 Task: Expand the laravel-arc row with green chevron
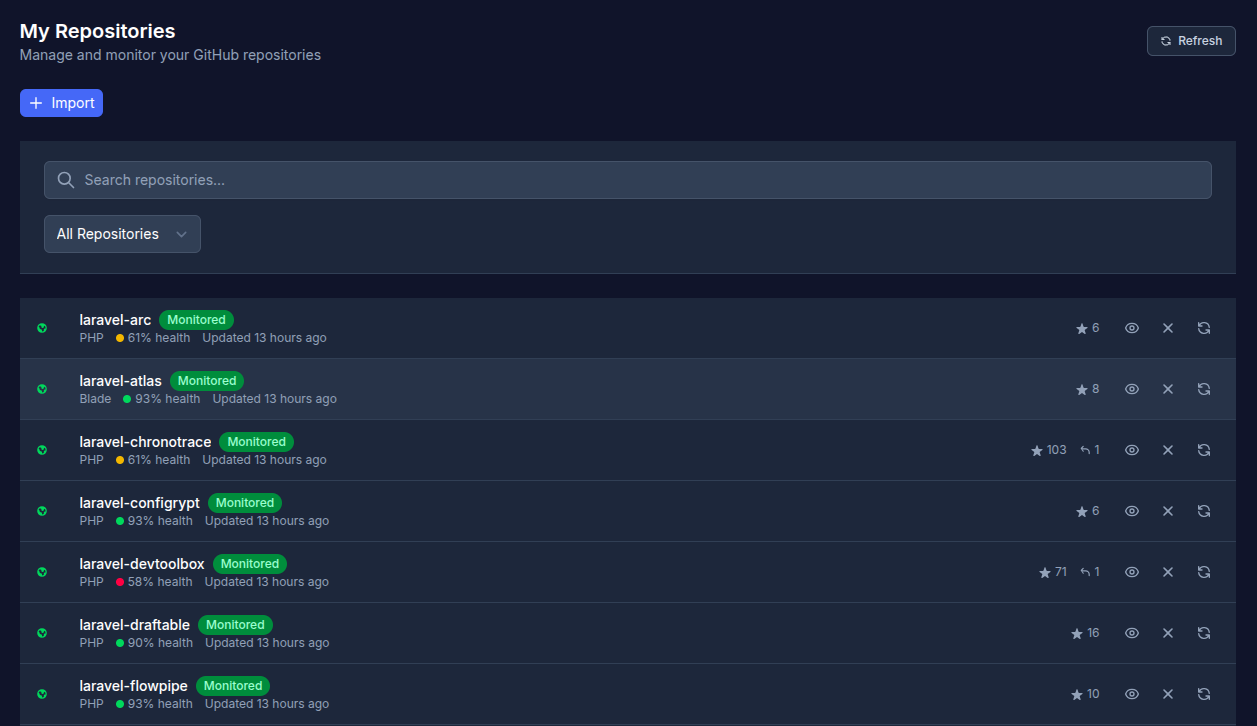pyautogui.click(x=42, y=328)
